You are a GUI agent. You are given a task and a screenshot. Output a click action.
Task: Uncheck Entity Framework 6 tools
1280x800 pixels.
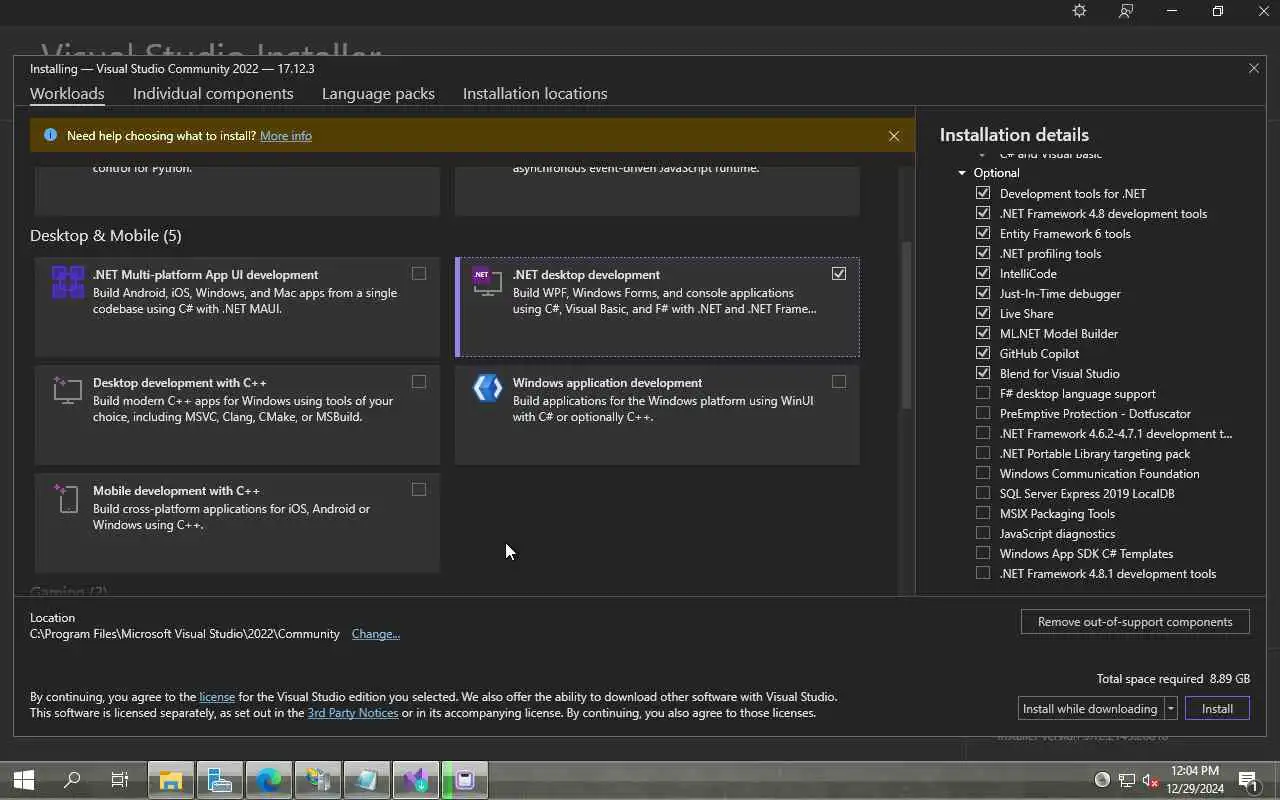[x=983, y=233]
